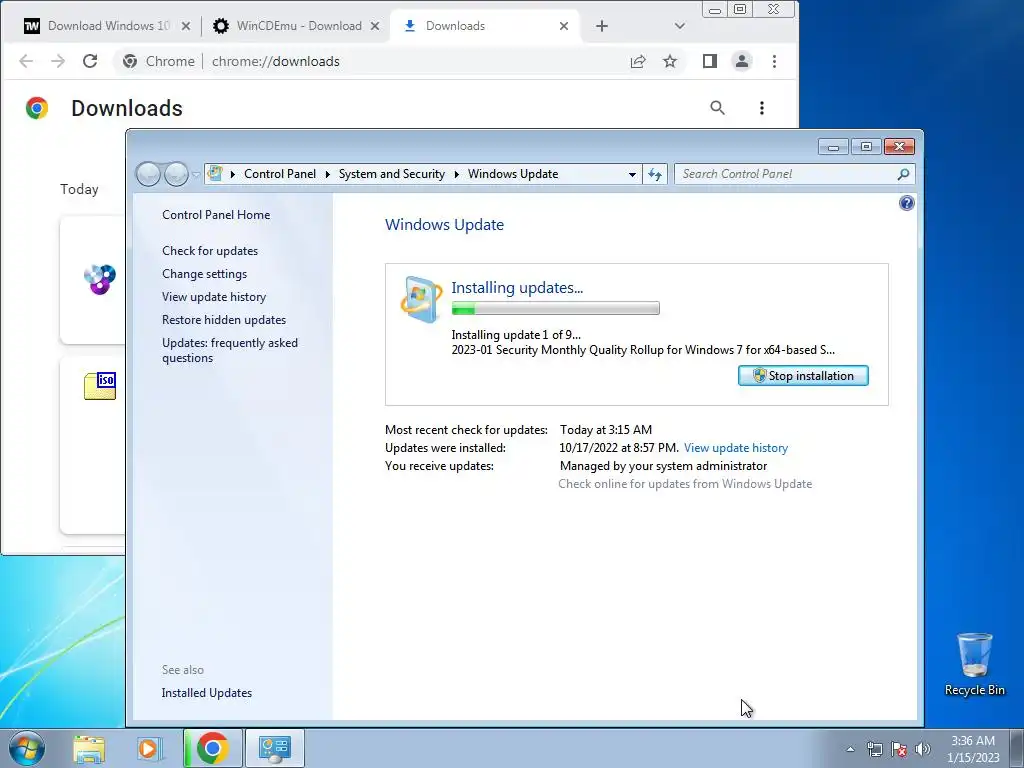Click Check online for updates from Windows Update
Image resolution: width=1024 pixels, height=768 pixels.
685,484
